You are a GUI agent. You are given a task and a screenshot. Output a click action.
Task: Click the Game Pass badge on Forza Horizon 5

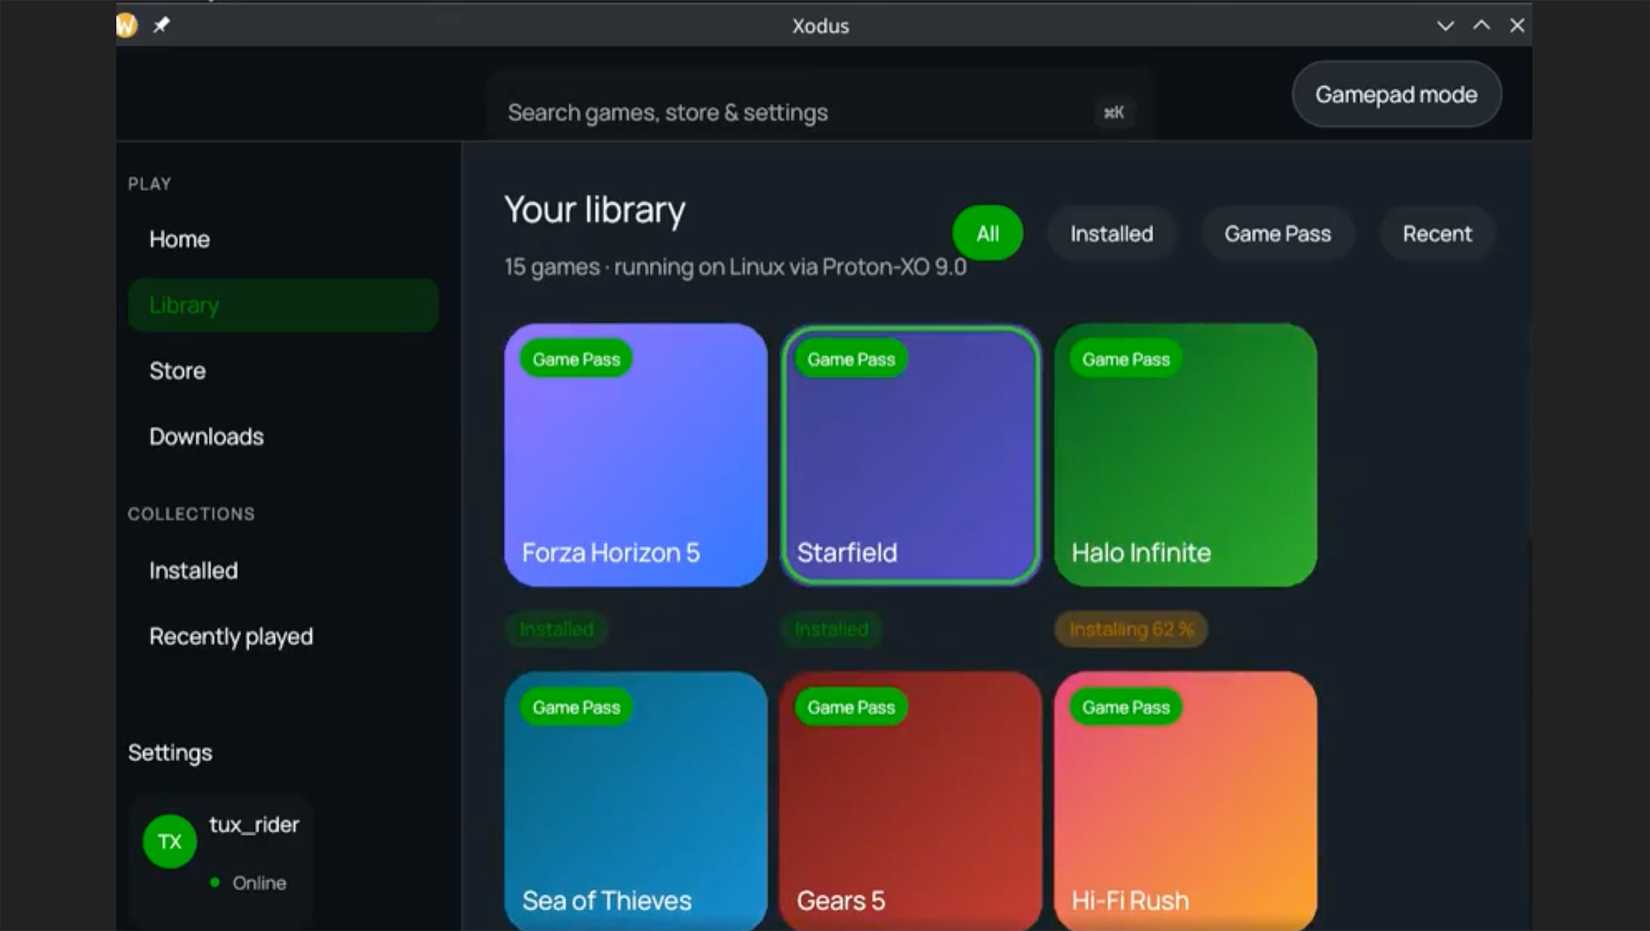coord(576,359)
